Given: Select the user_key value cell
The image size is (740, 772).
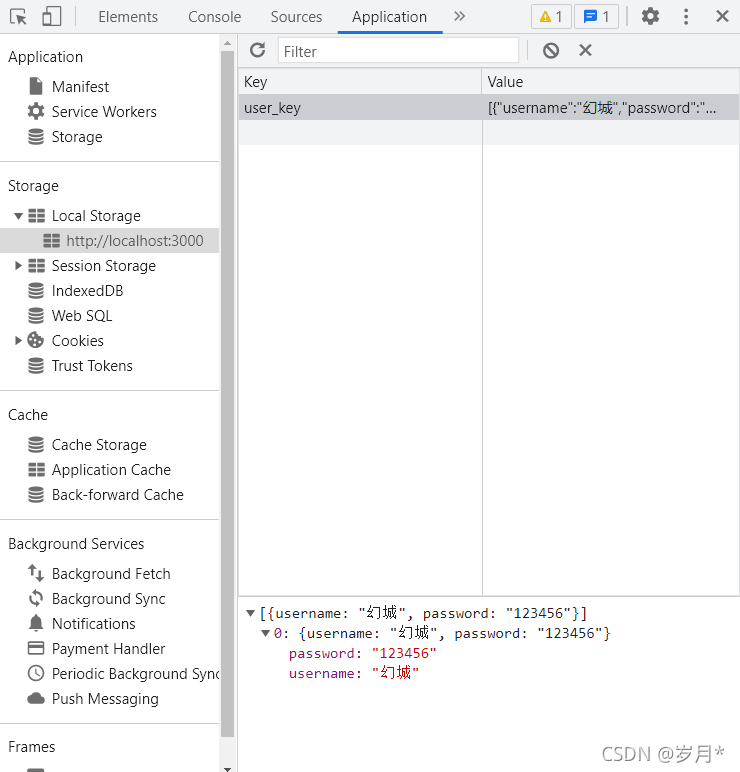Looking at the screenshot, I should [x=611, y=107].
